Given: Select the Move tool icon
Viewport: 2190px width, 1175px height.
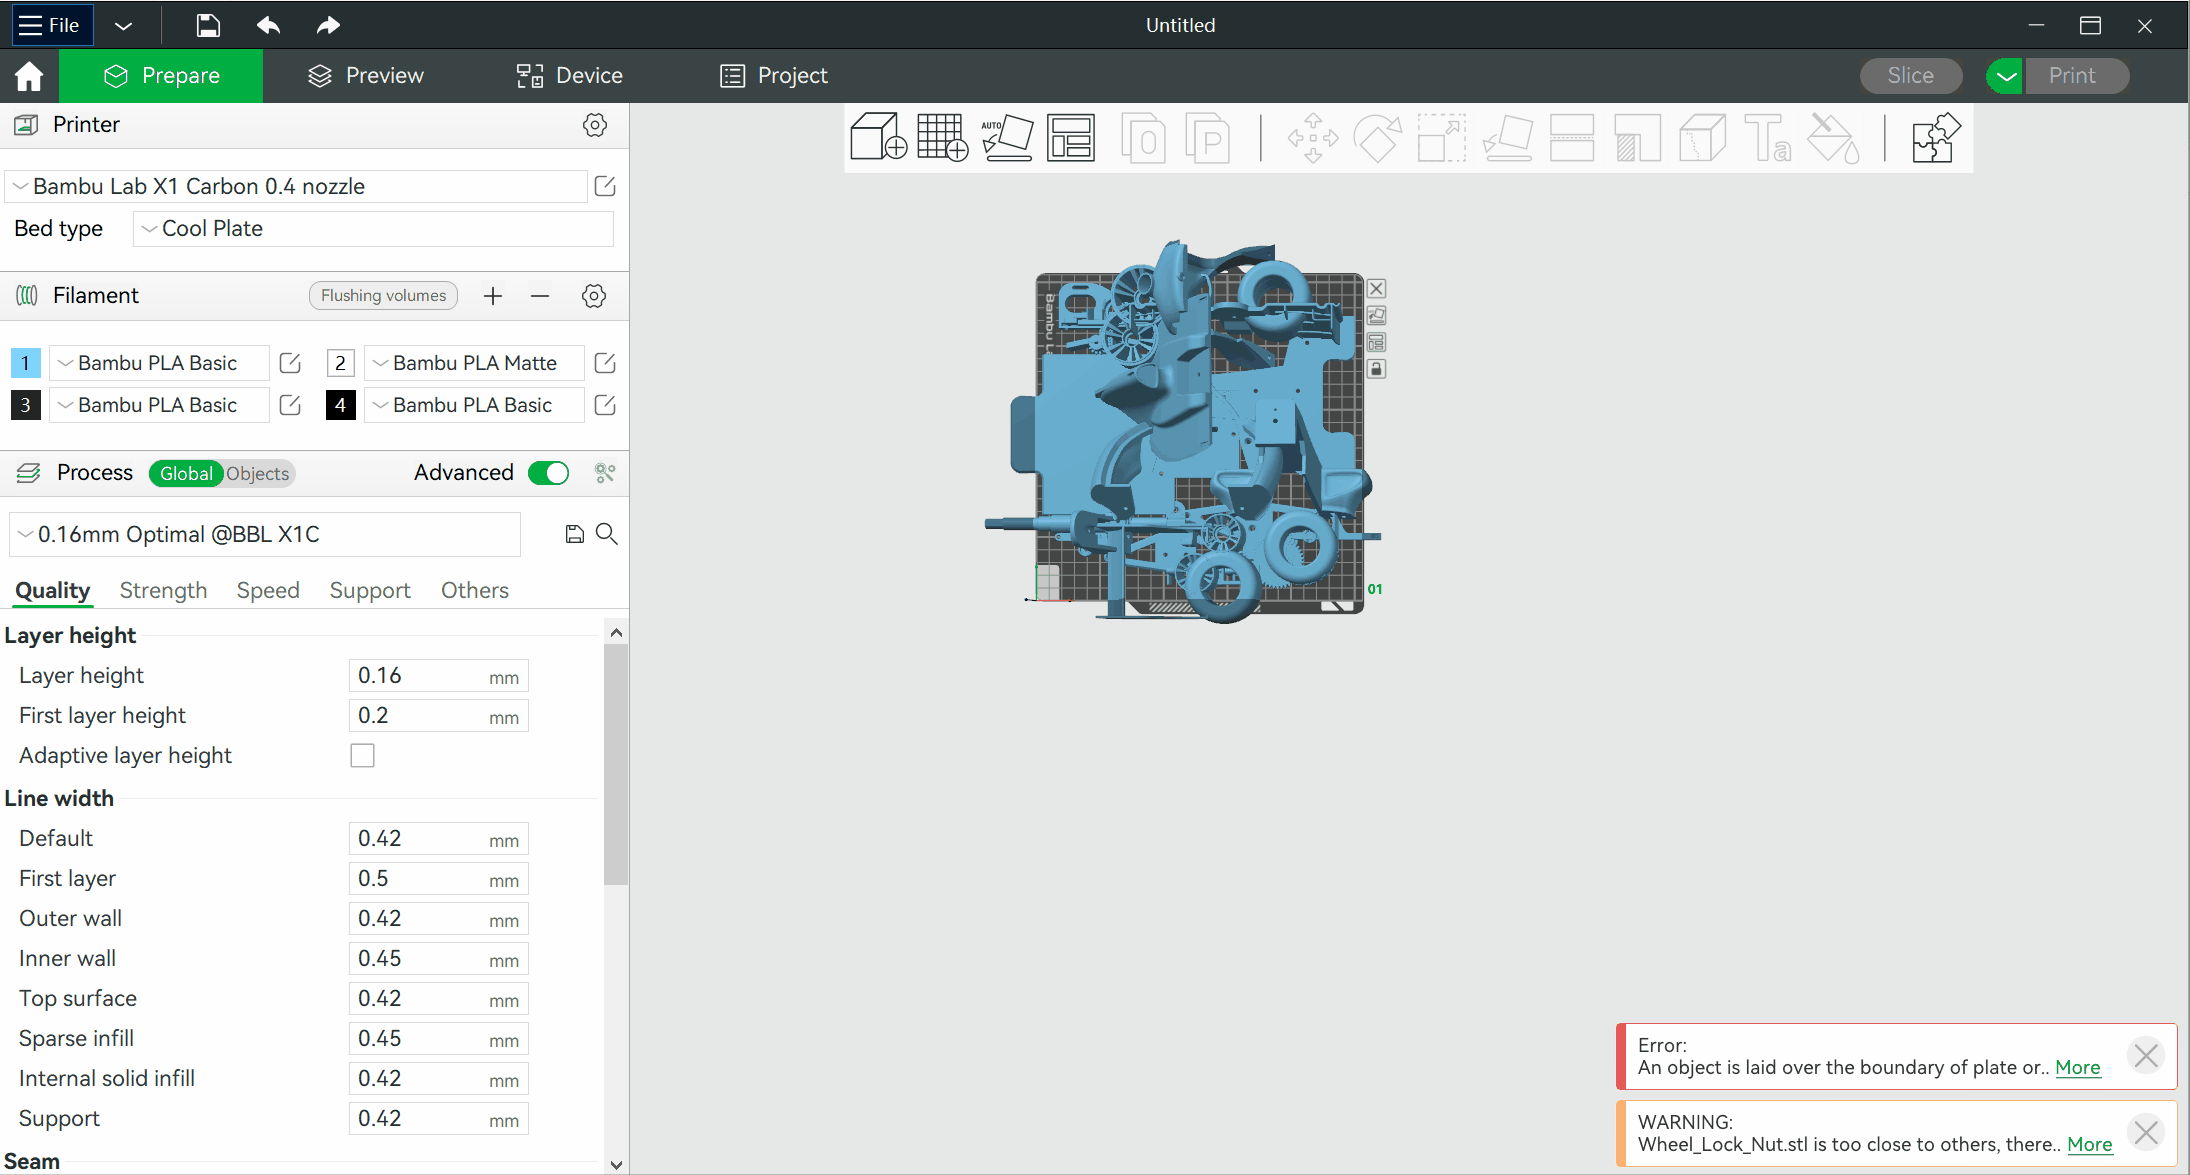Looking at the screenshot, I should coord(1313,138).
